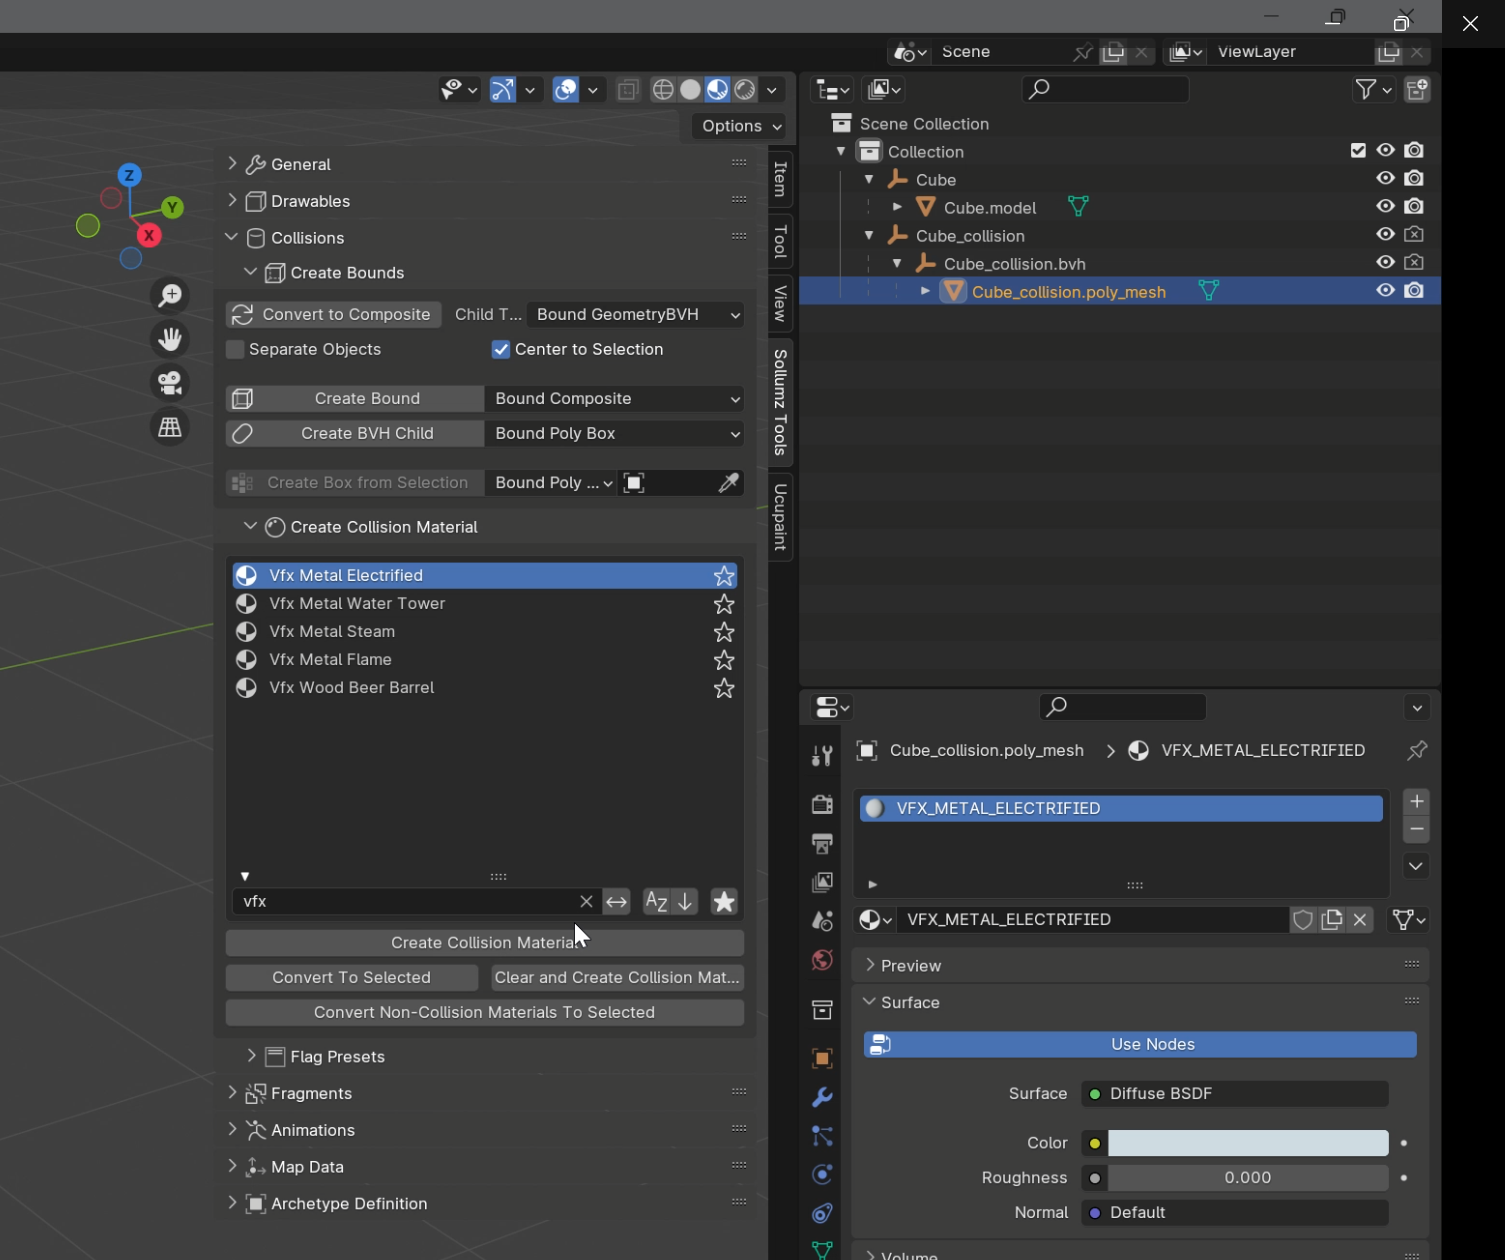
Task: Click the zoom magnifier viewport gizmo
Action: [x=170, y=295]
